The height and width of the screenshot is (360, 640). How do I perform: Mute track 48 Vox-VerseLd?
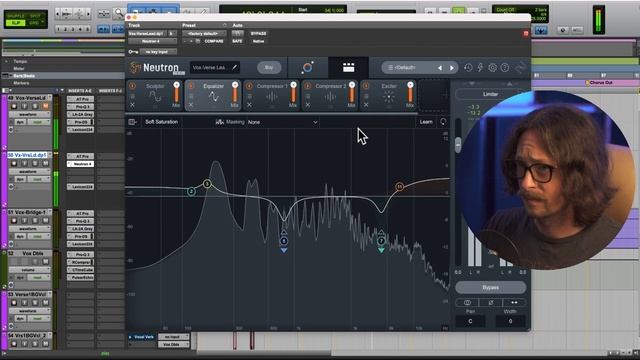click(45, 106)
